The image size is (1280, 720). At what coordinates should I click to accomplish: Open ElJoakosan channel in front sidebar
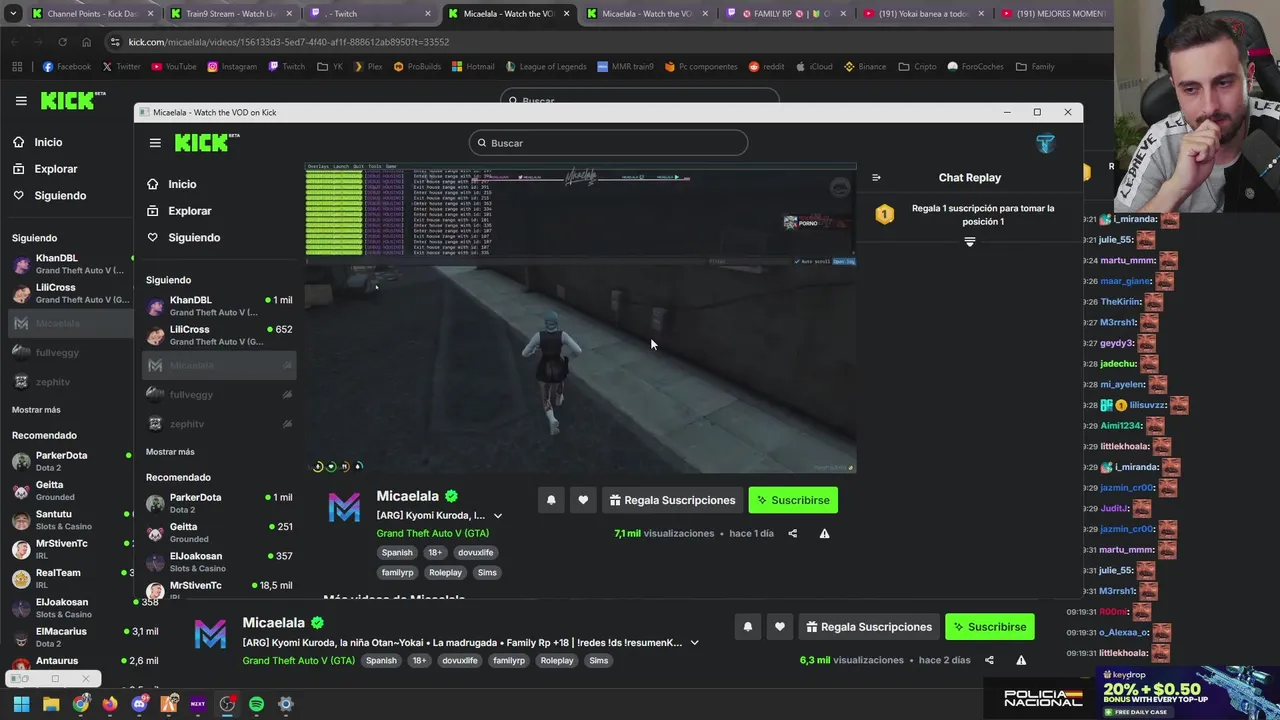click(219, 562)
